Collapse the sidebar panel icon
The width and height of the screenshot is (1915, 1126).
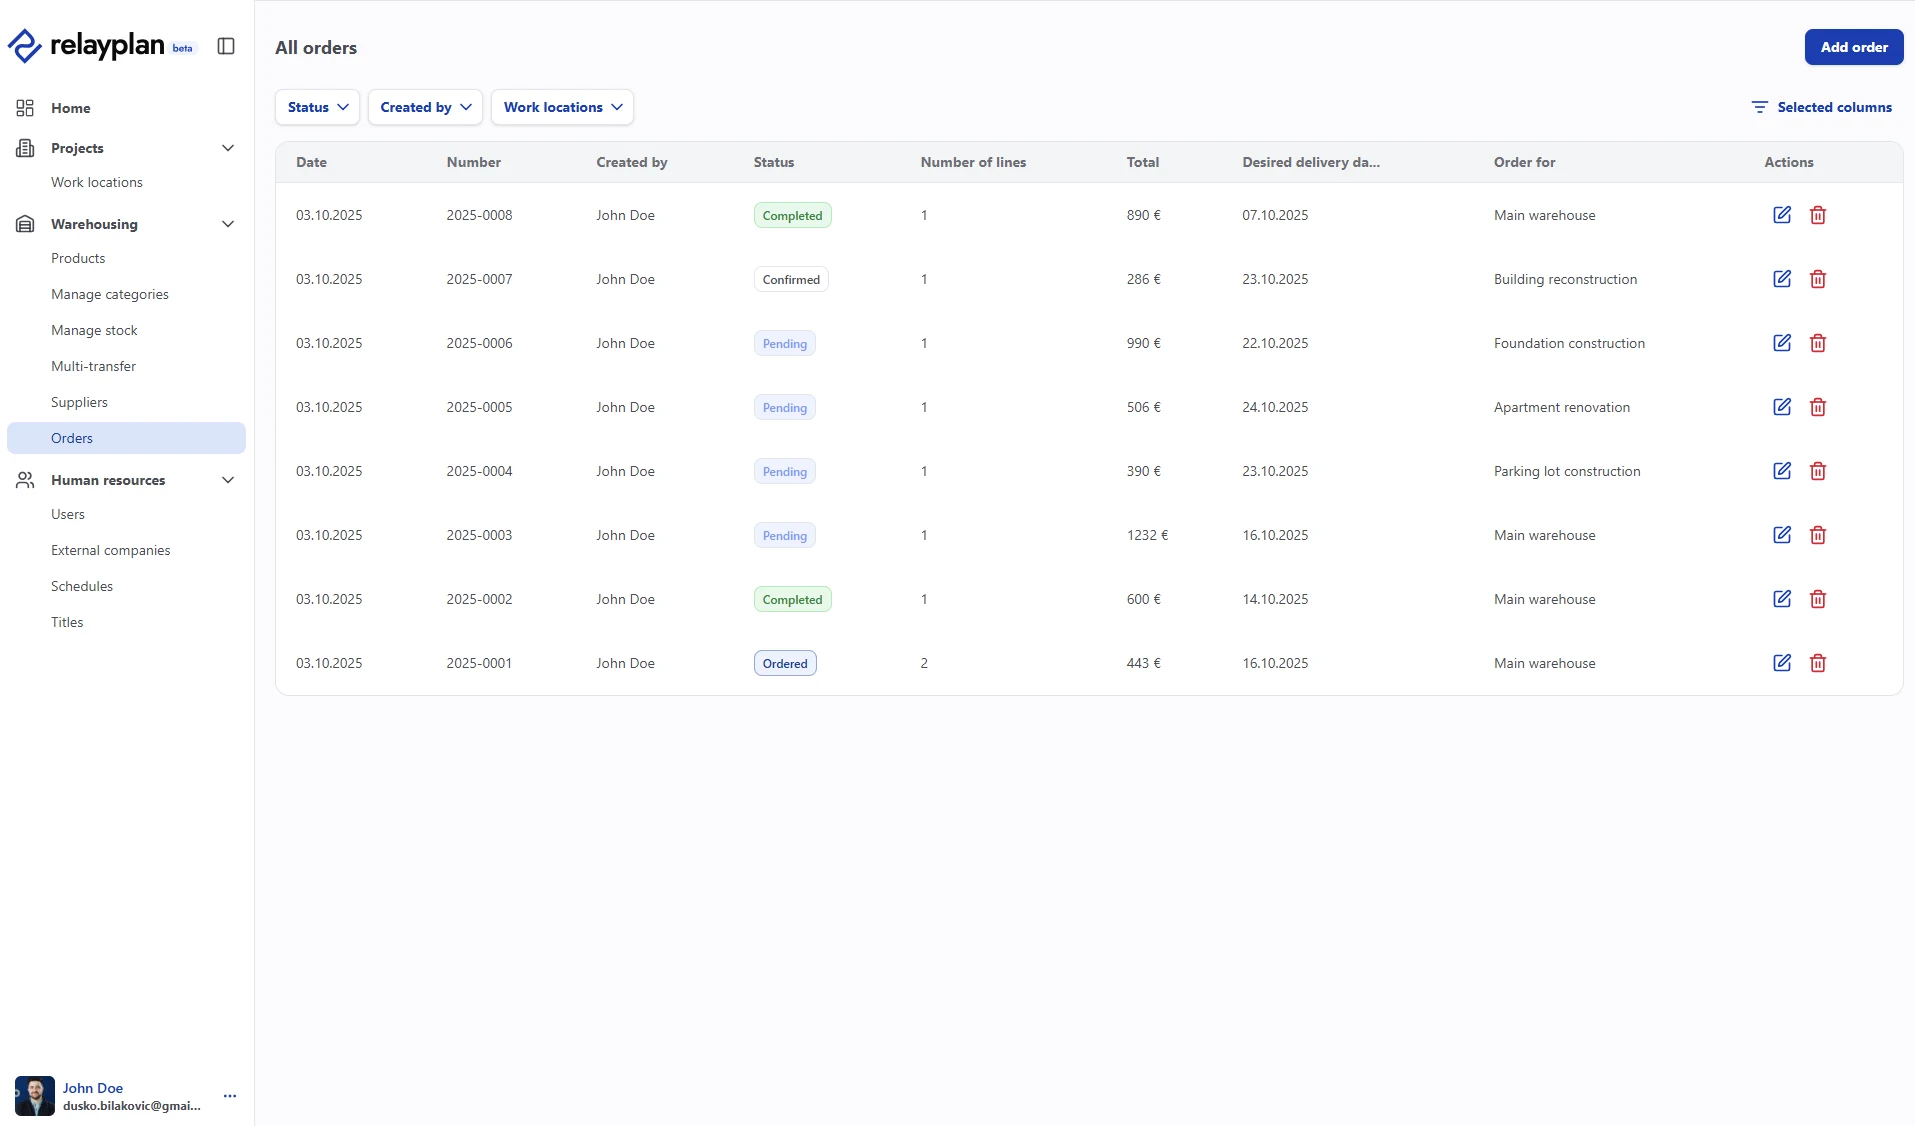pos(226,46)
